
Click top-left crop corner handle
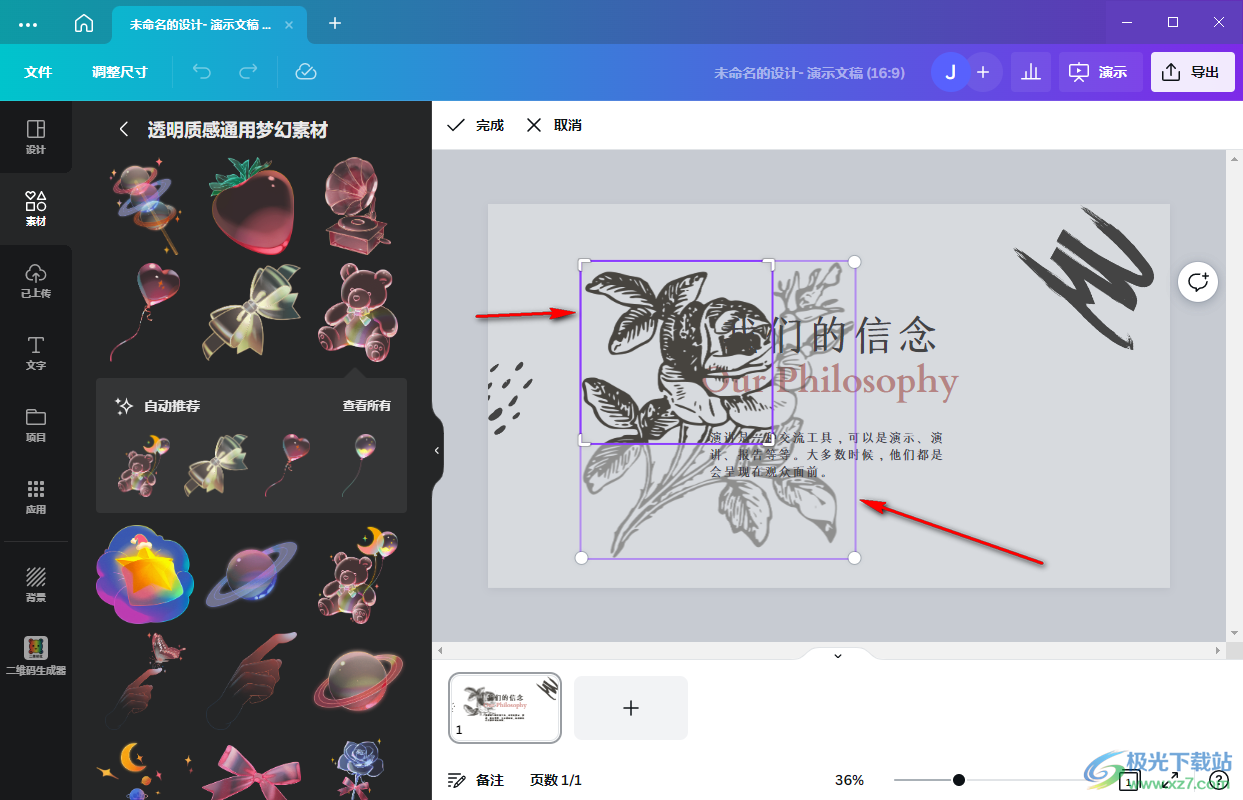pos(584,265)
